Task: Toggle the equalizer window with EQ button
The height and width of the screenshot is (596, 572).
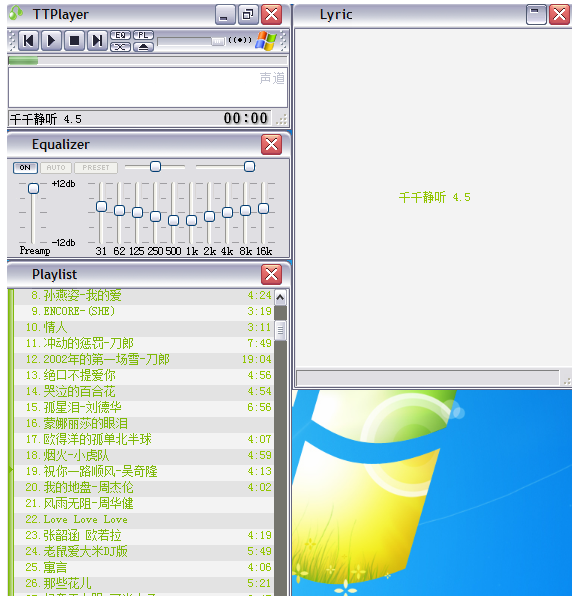Action: pos(120,35)
